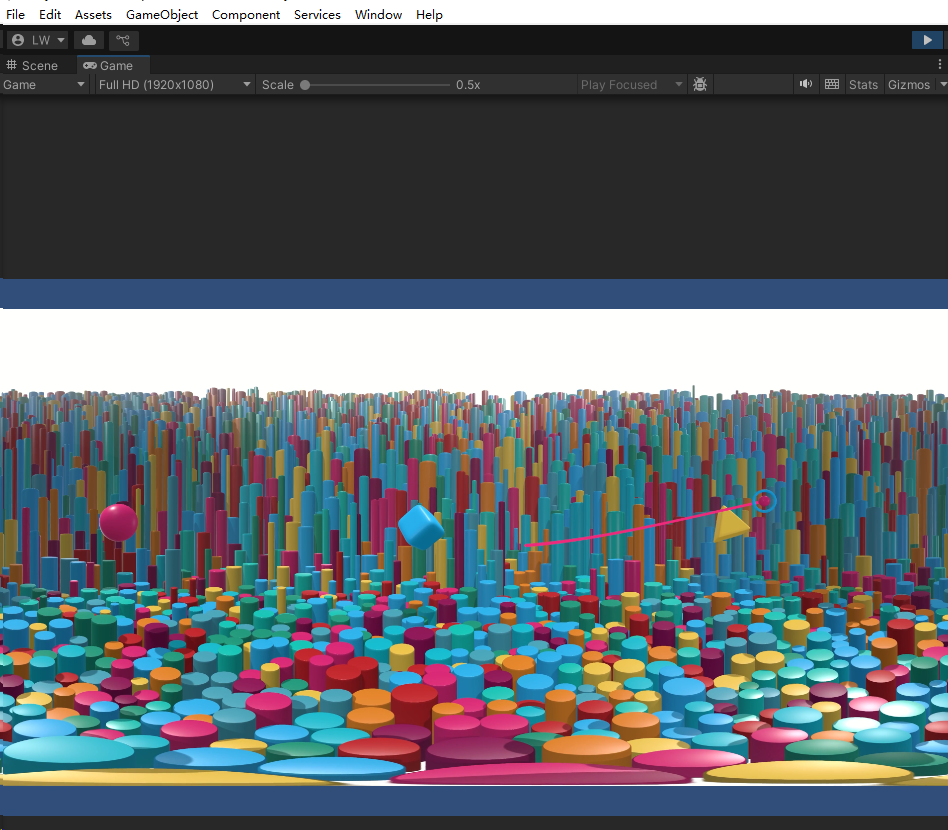Image resolution: width=948 pixels, height=830 pixels.
Task: Open the version control icon
Action: click(123, 41)
